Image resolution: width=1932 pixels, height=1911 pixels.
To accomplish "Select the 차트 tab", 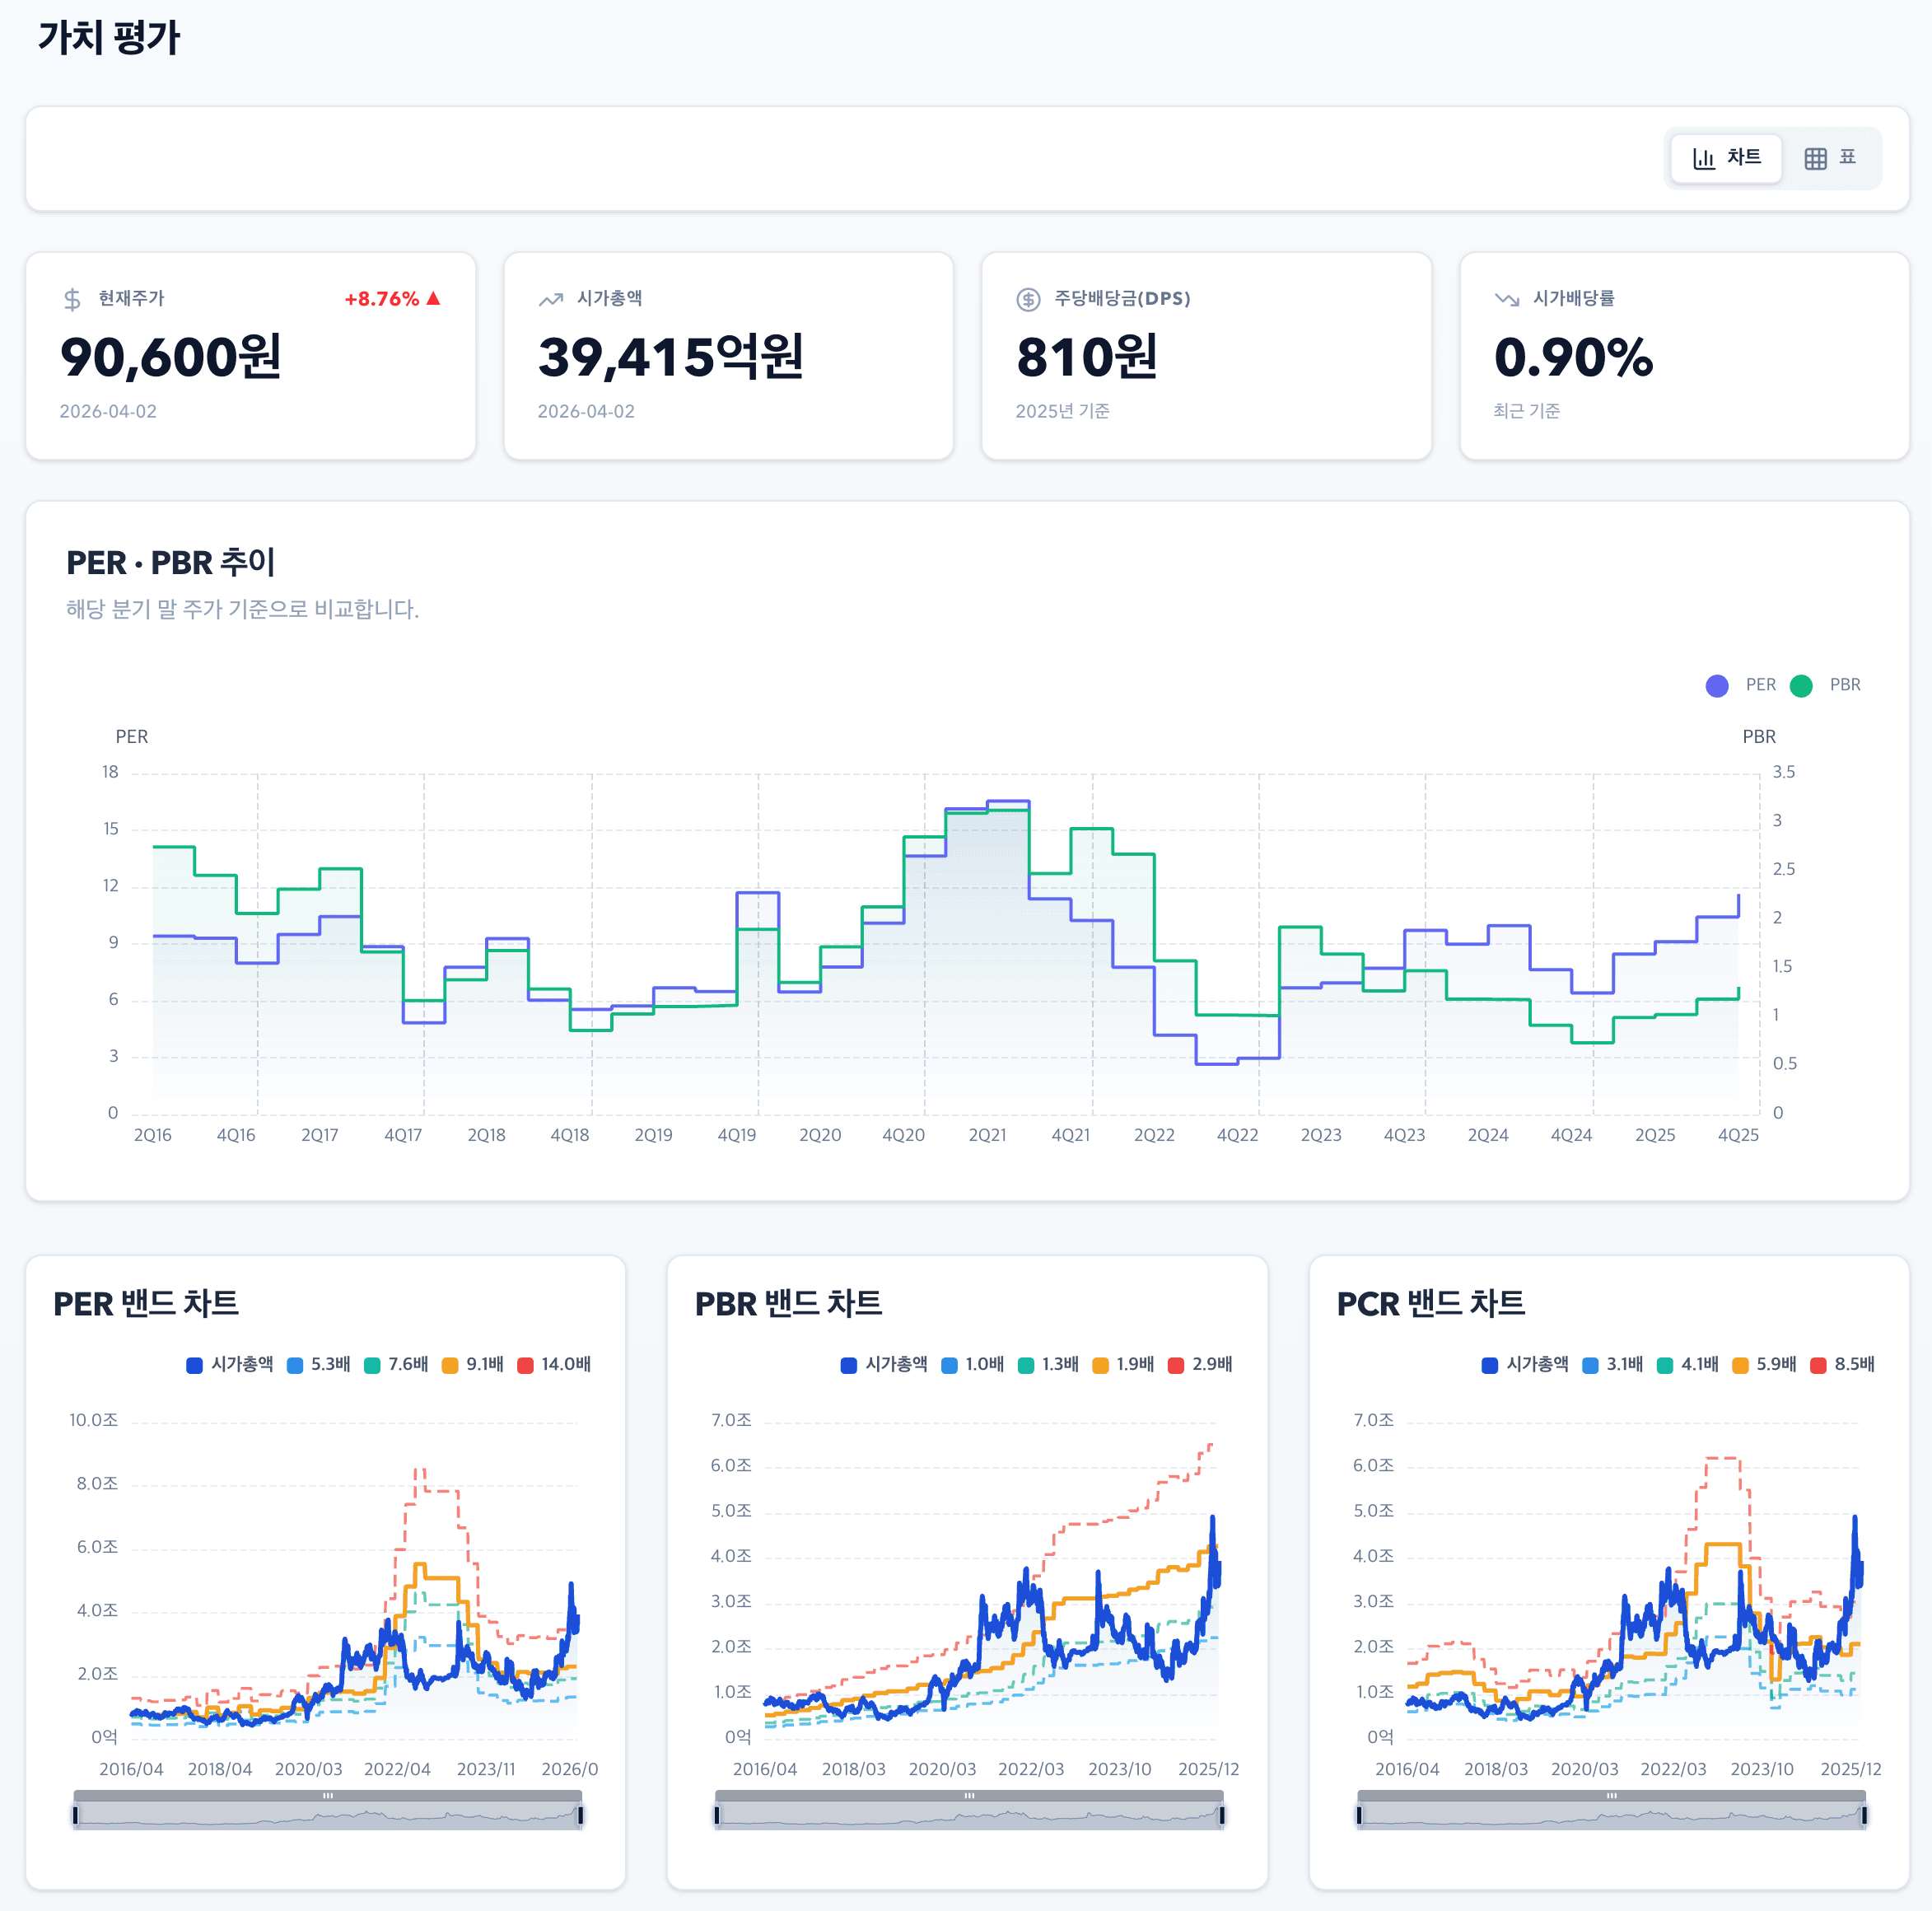I will 1725,158.
